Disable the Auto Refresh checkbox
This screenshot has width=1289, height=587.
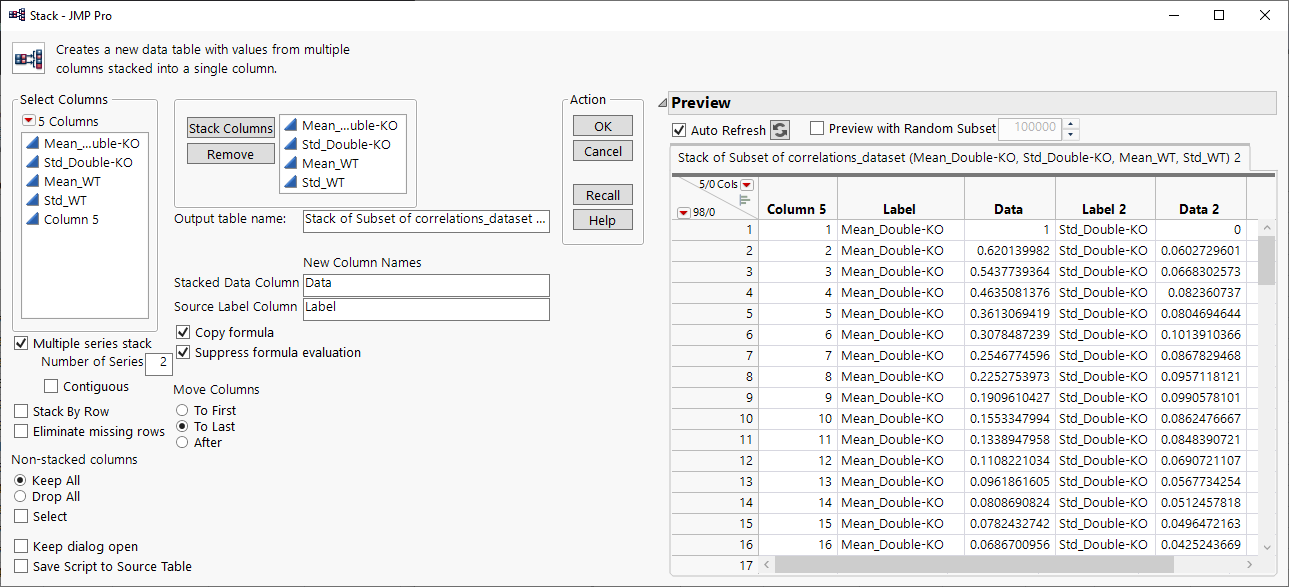point(680,130)
